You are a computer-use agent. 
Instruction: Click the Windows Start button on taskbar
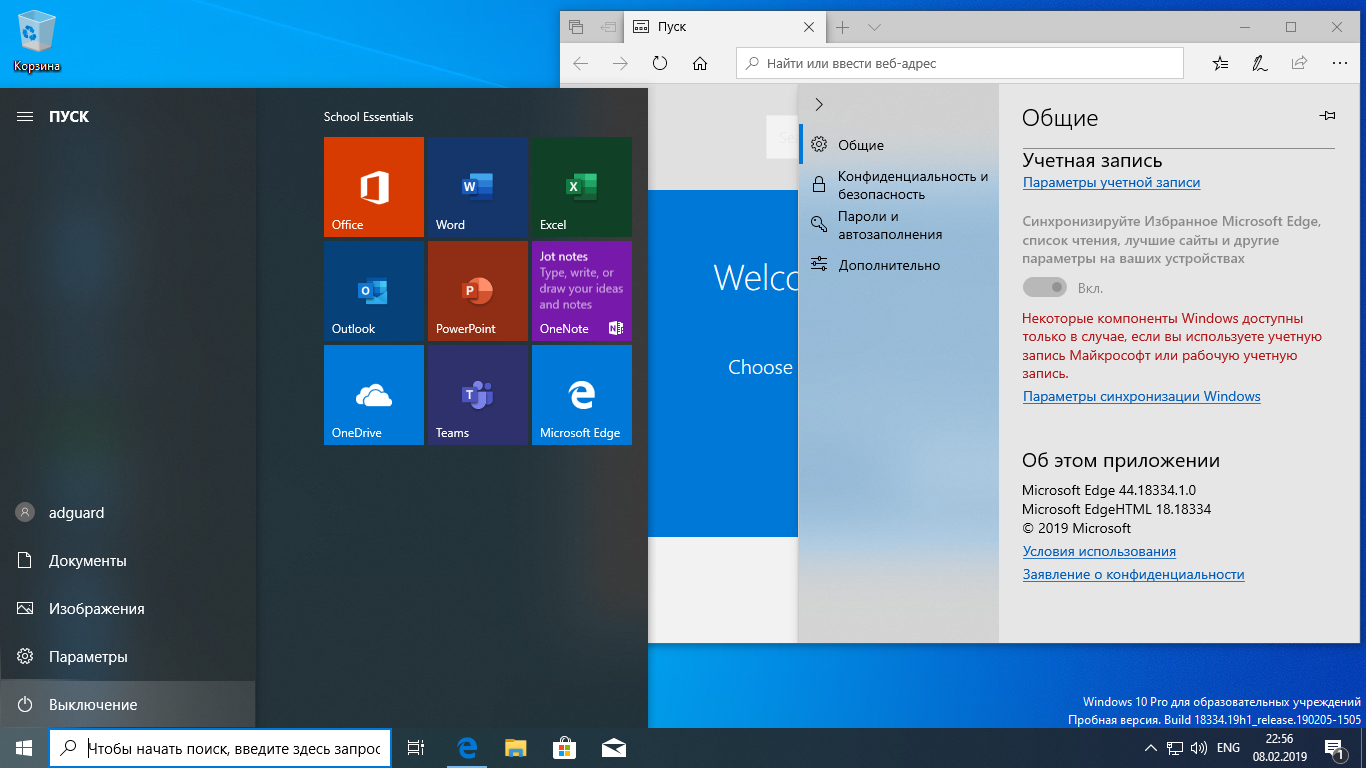pos(24,748)
